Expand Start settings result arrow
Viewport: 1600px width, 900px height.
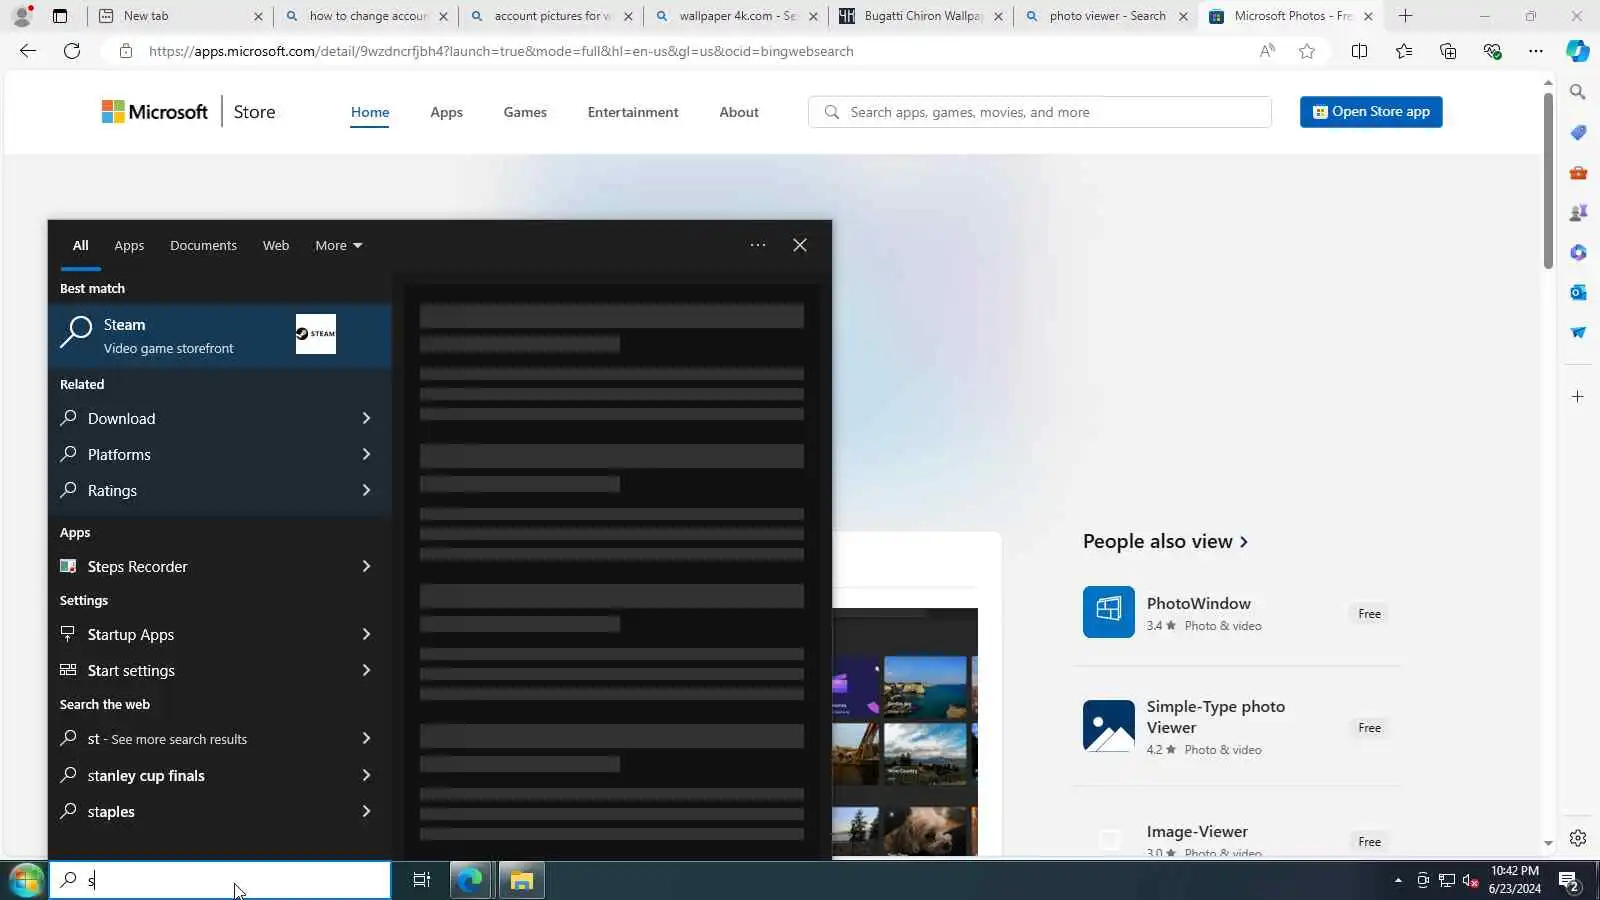point(366,670)
